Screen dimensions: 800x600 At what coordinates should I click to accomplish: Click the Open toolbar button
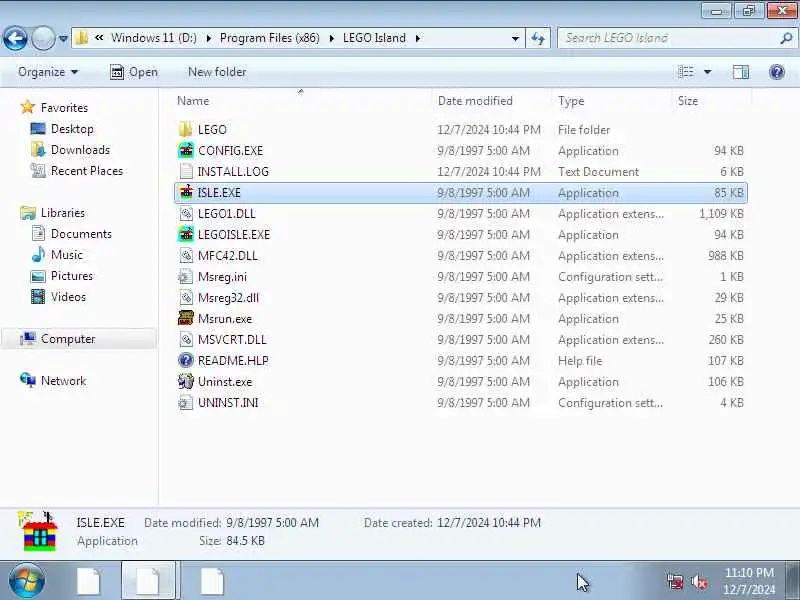134,72
